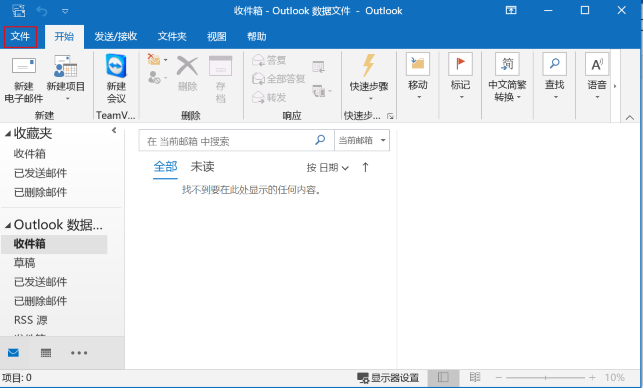Minimize the folder pane with the arrow

(114, 130)
